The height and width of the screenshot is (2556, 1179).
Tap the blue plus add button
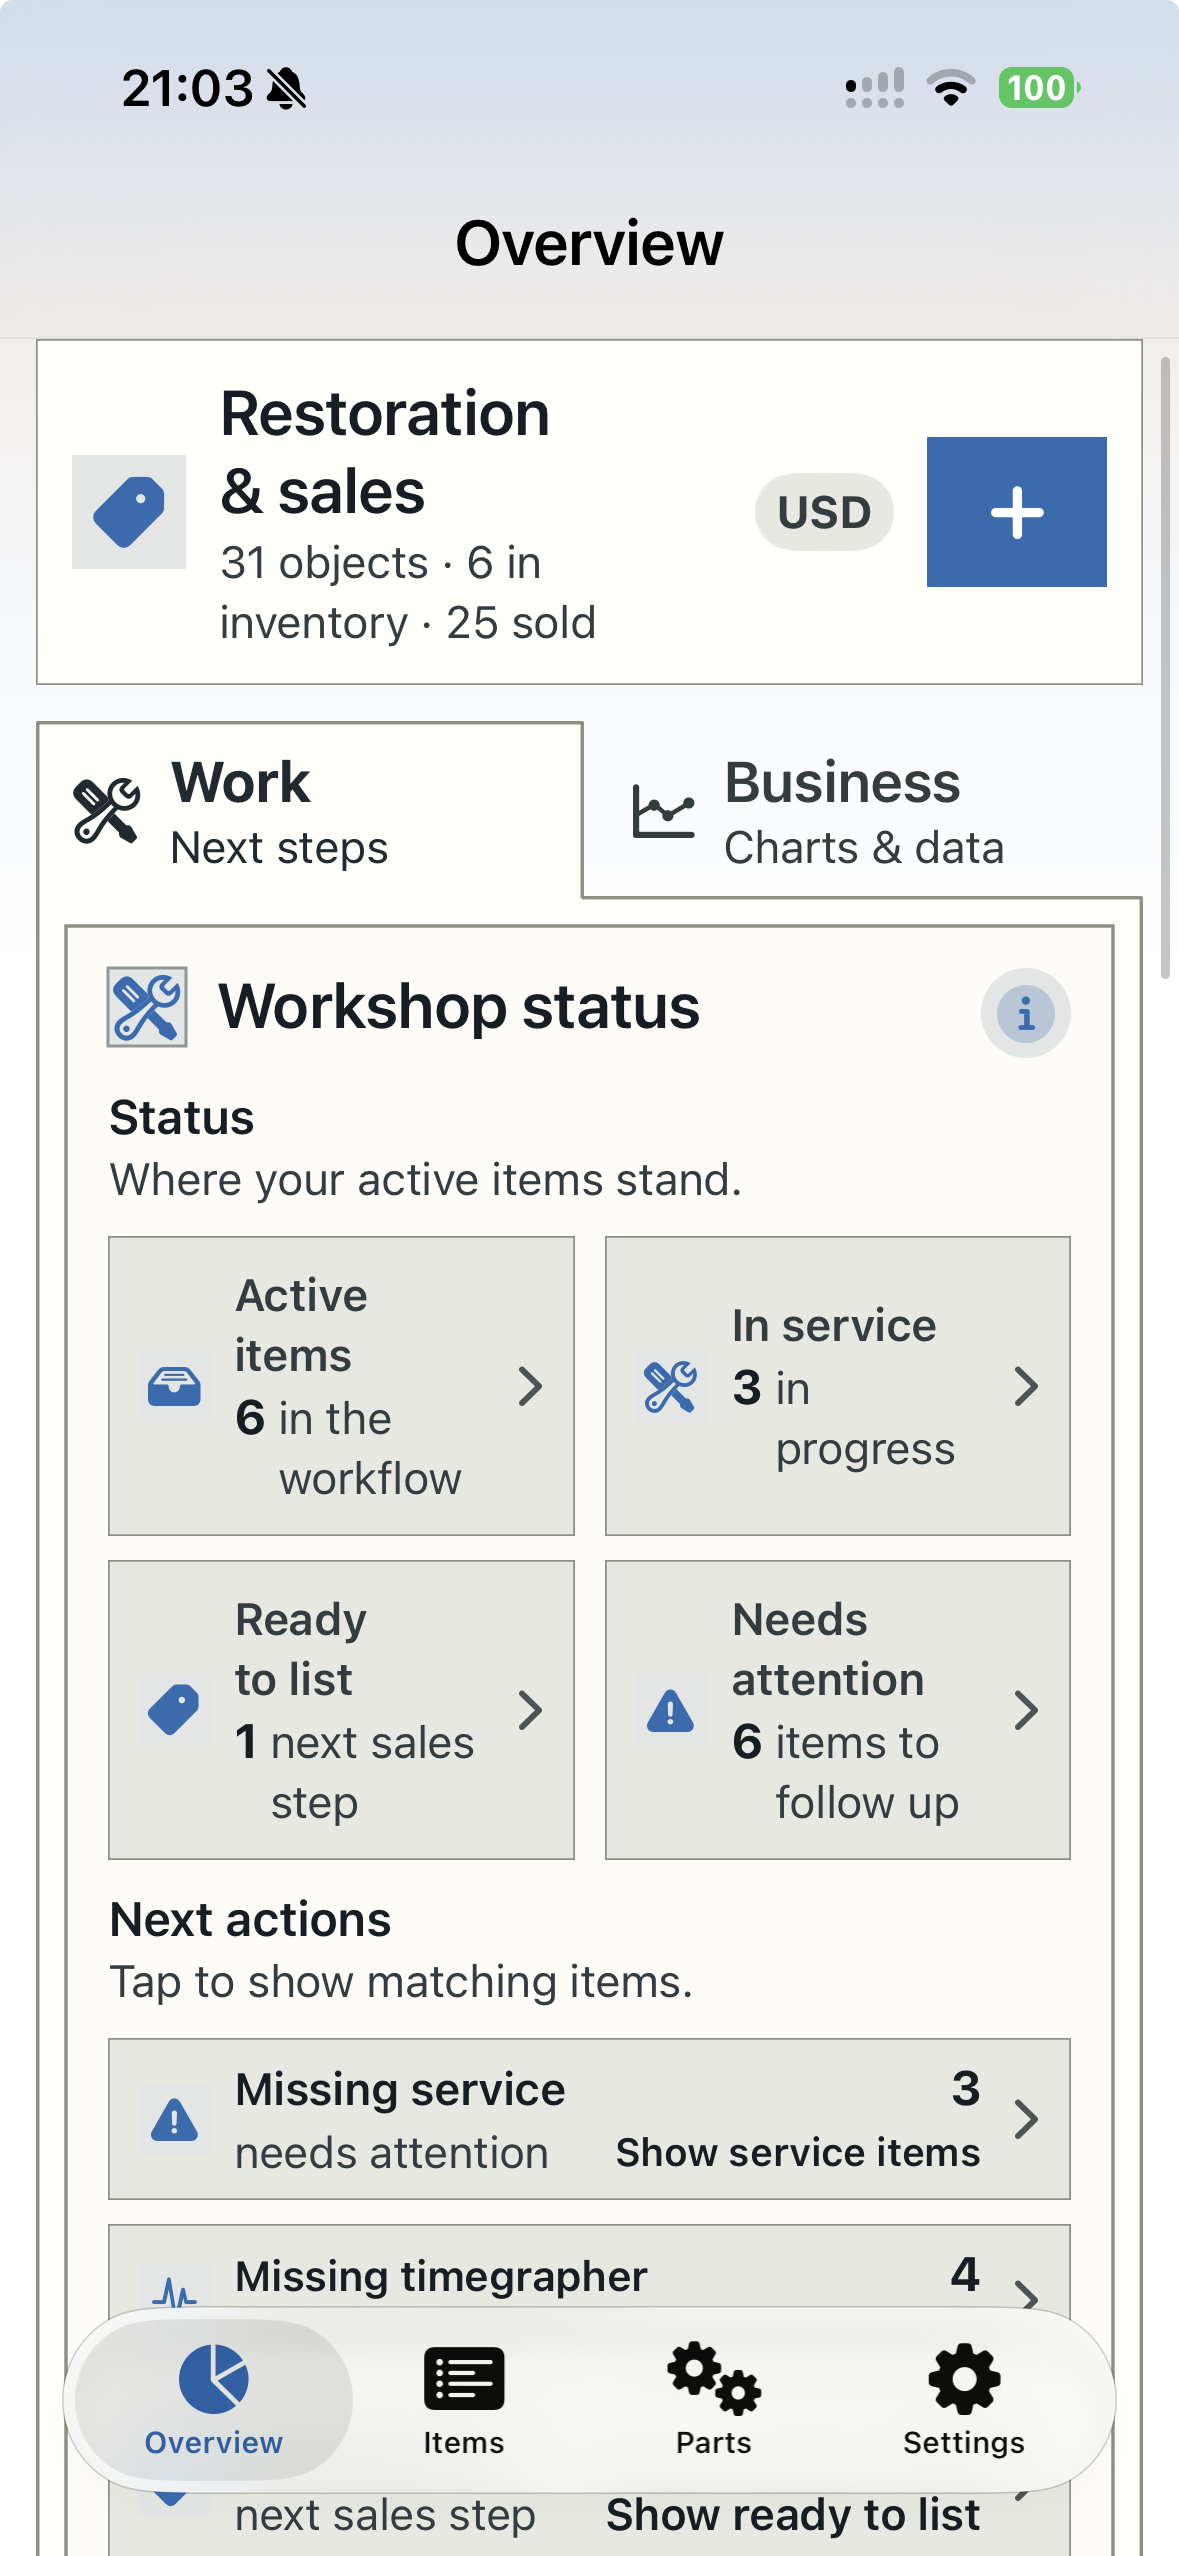(1016, 512)
